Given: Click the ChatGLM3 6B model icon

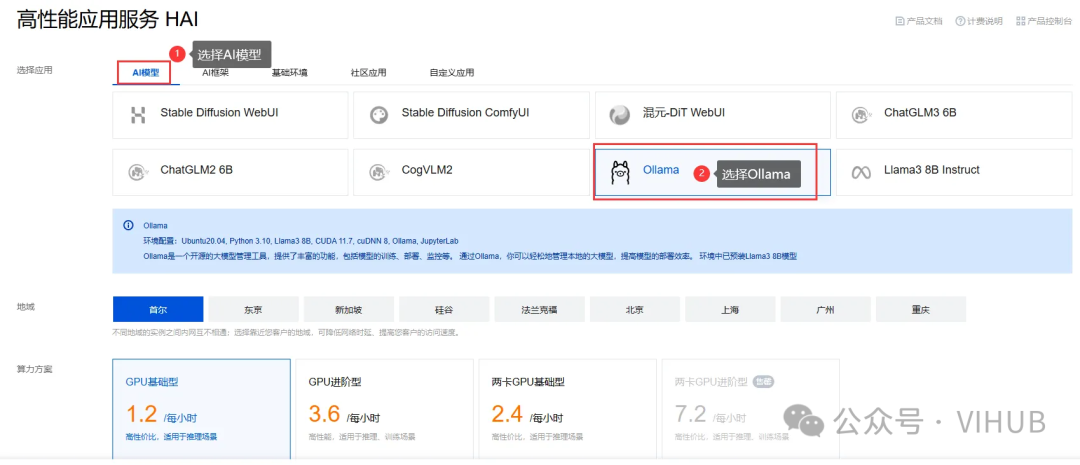Looking at the screenshot, I should point(860,115).
